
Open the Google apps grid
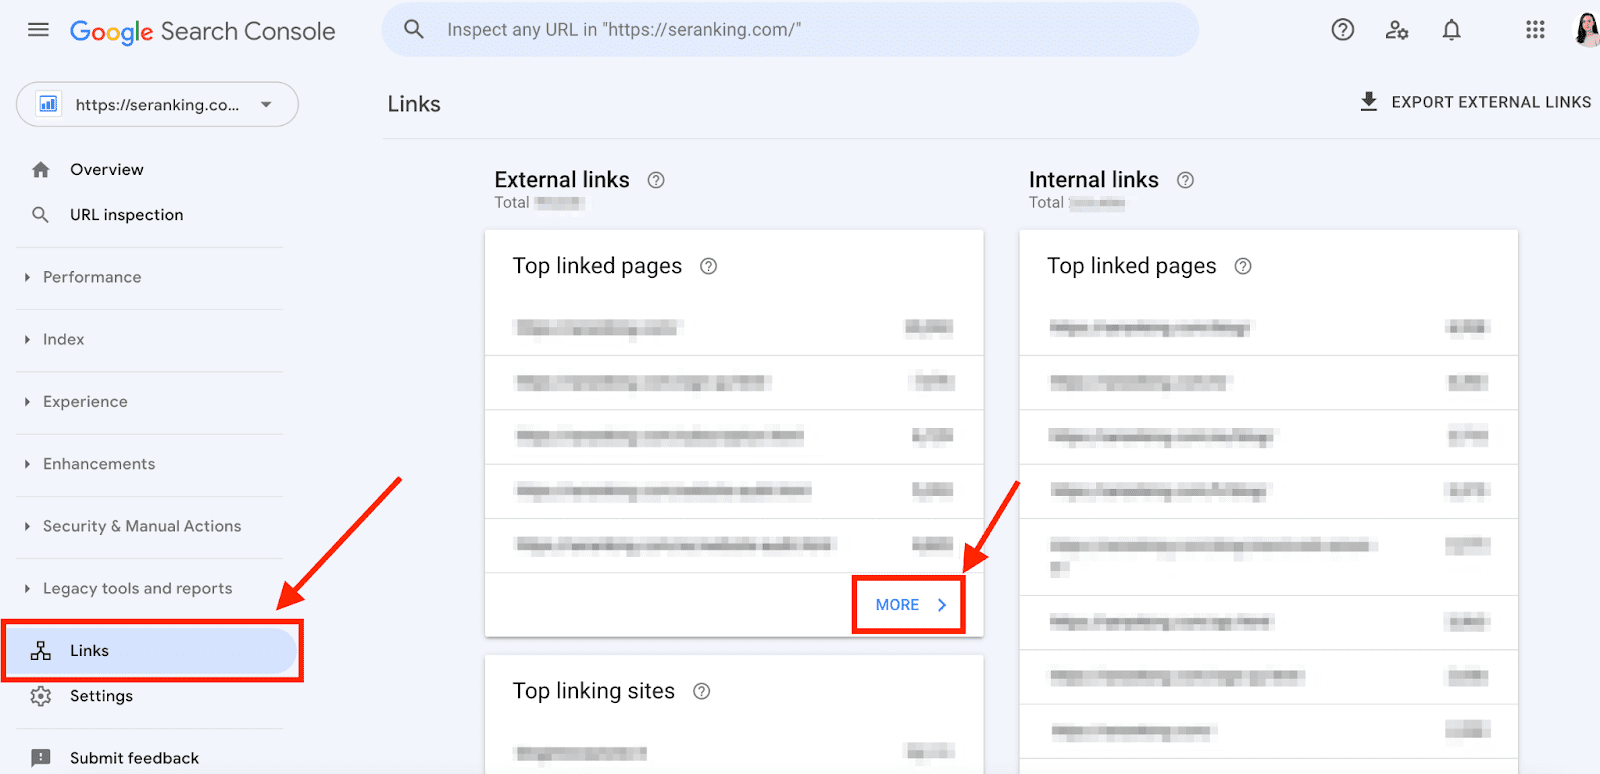pos(1535,30)
